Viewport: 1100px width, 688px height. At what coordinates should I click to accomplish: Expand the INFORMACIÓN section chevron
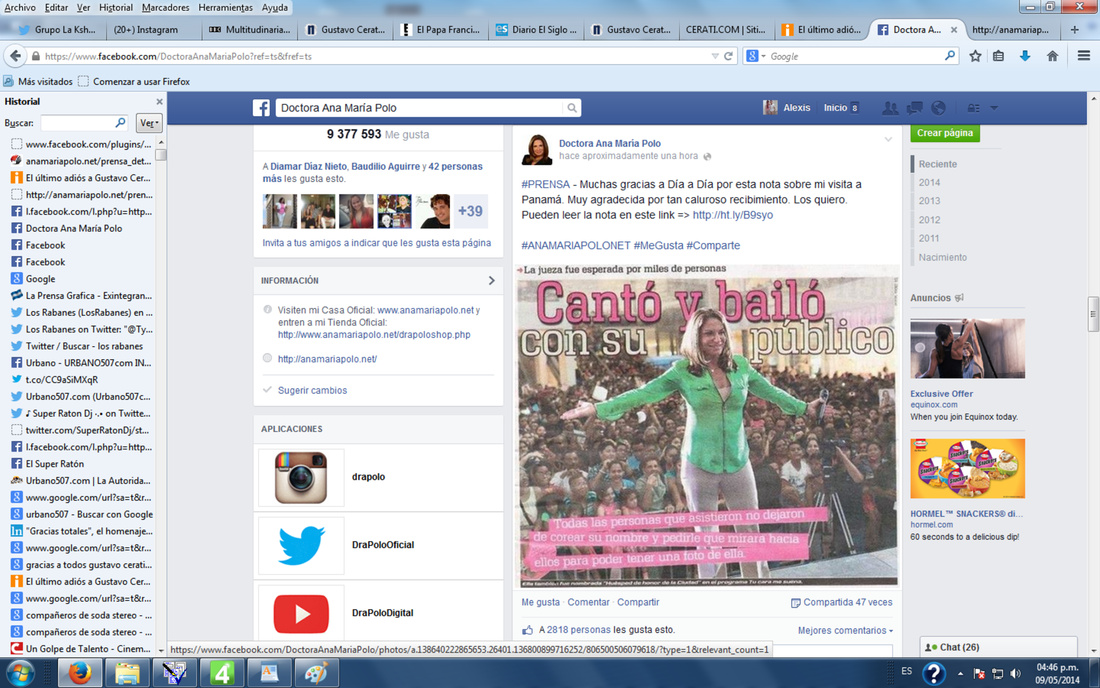pos(491,281)
